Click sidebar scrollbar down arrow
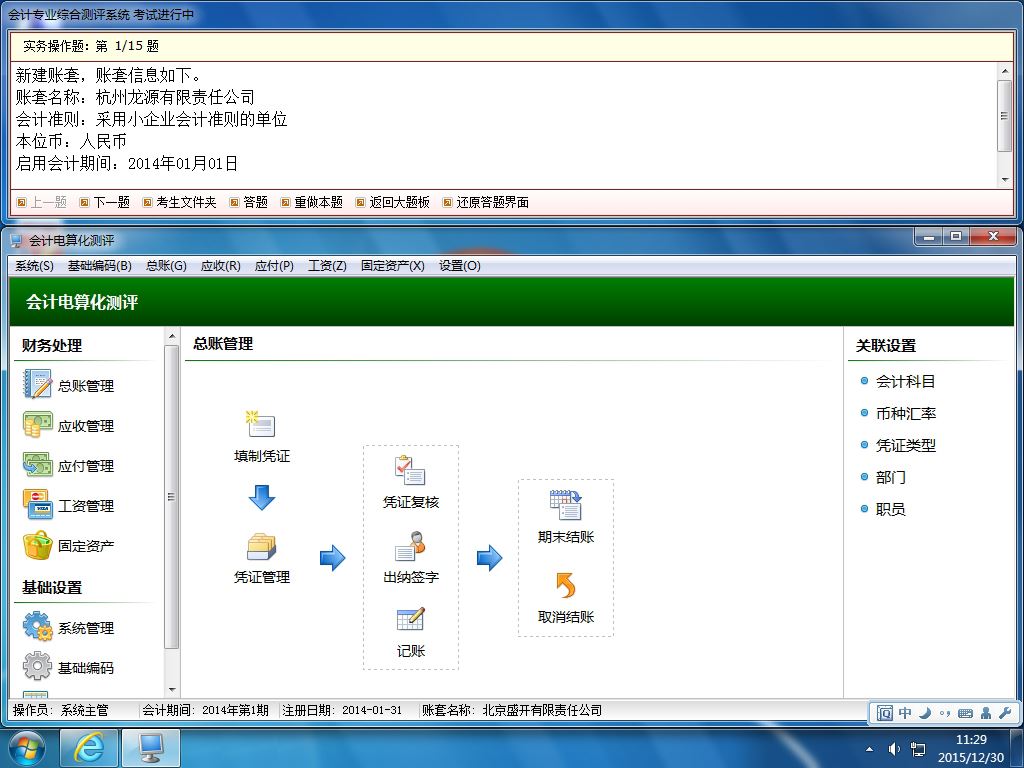Viewport: 1024px width, 768px height. pos(172,690)
